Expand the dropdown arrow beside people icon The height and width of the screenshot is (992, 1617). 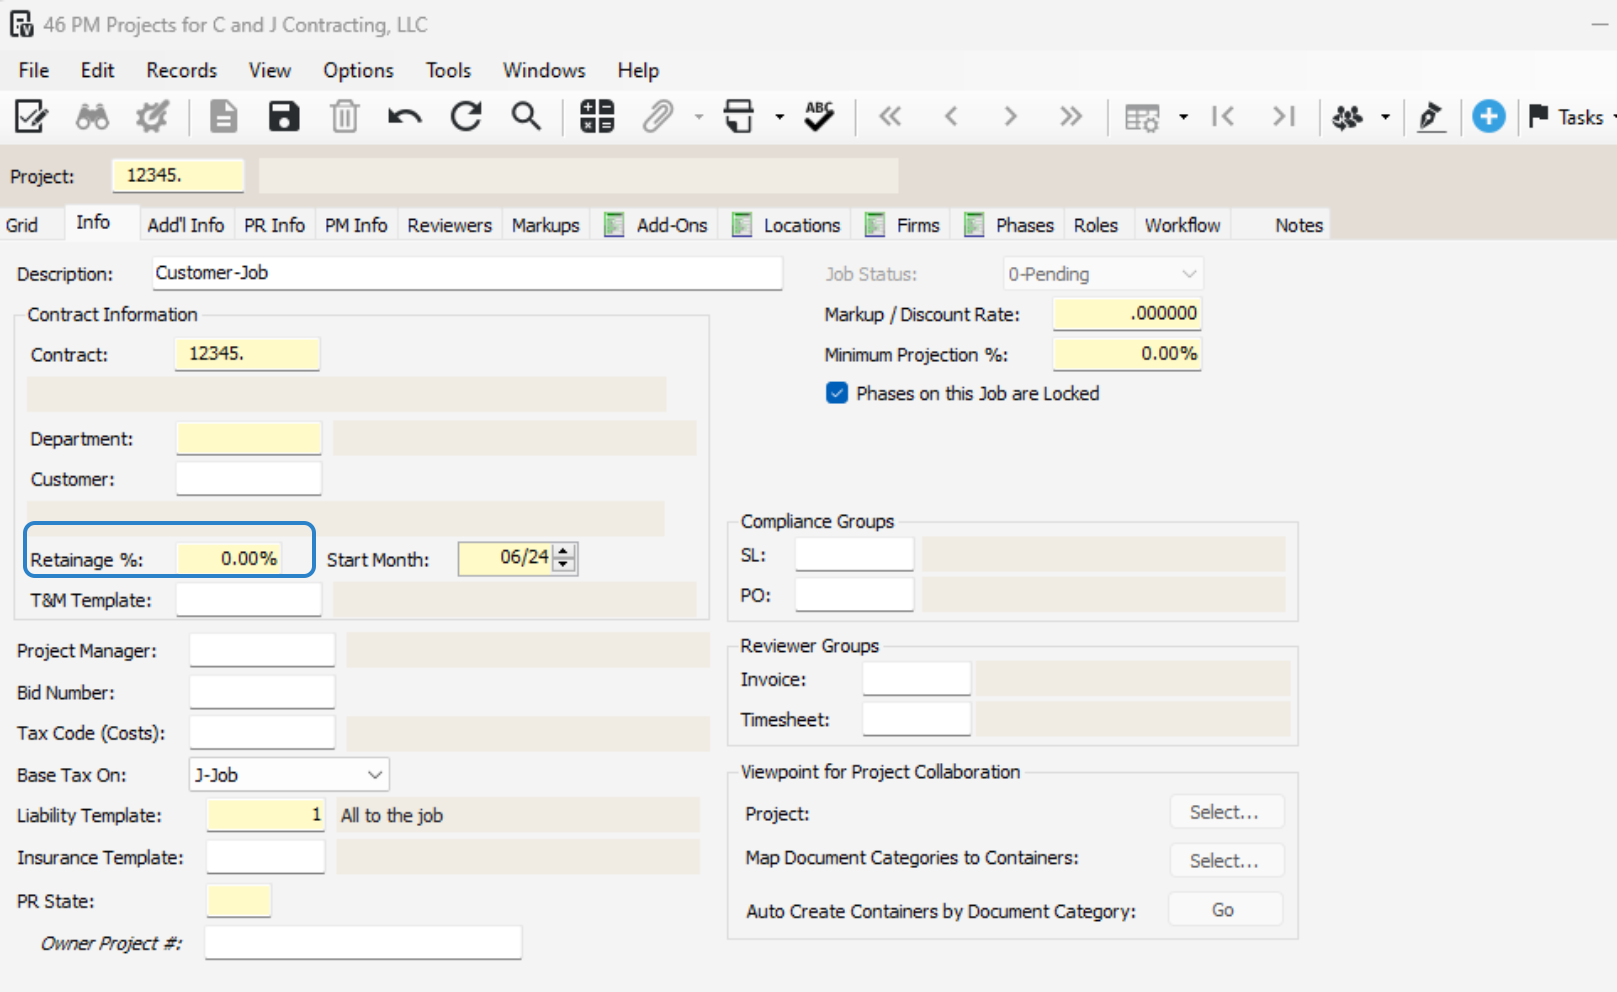[1385, 117]
